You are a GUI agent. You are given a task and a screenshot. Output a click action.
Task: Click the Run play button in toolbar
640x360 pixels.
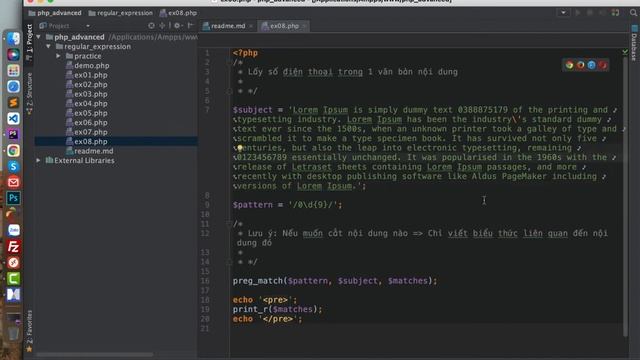[x=578, y=13]
